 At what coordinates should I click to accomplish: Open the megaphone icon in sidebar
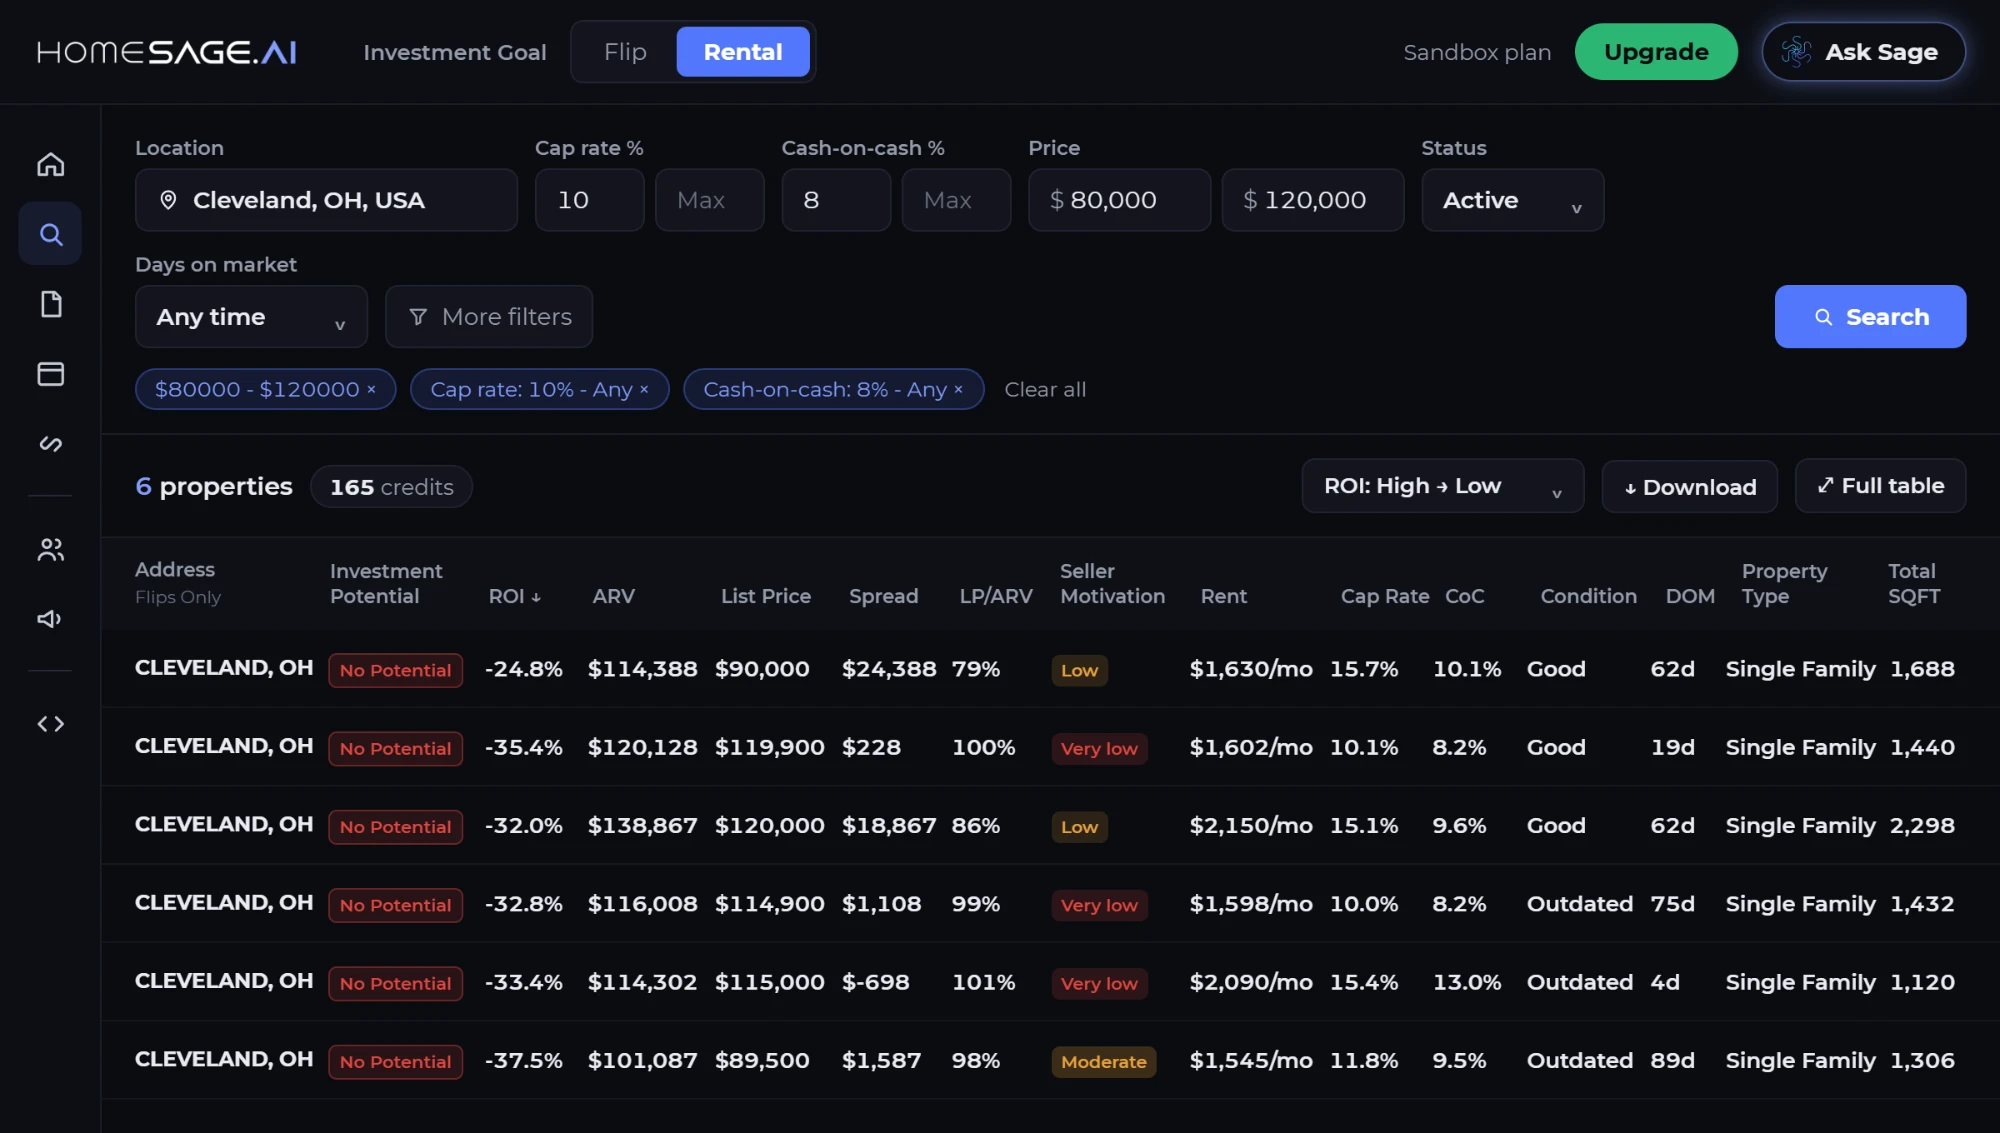(50, 619)
